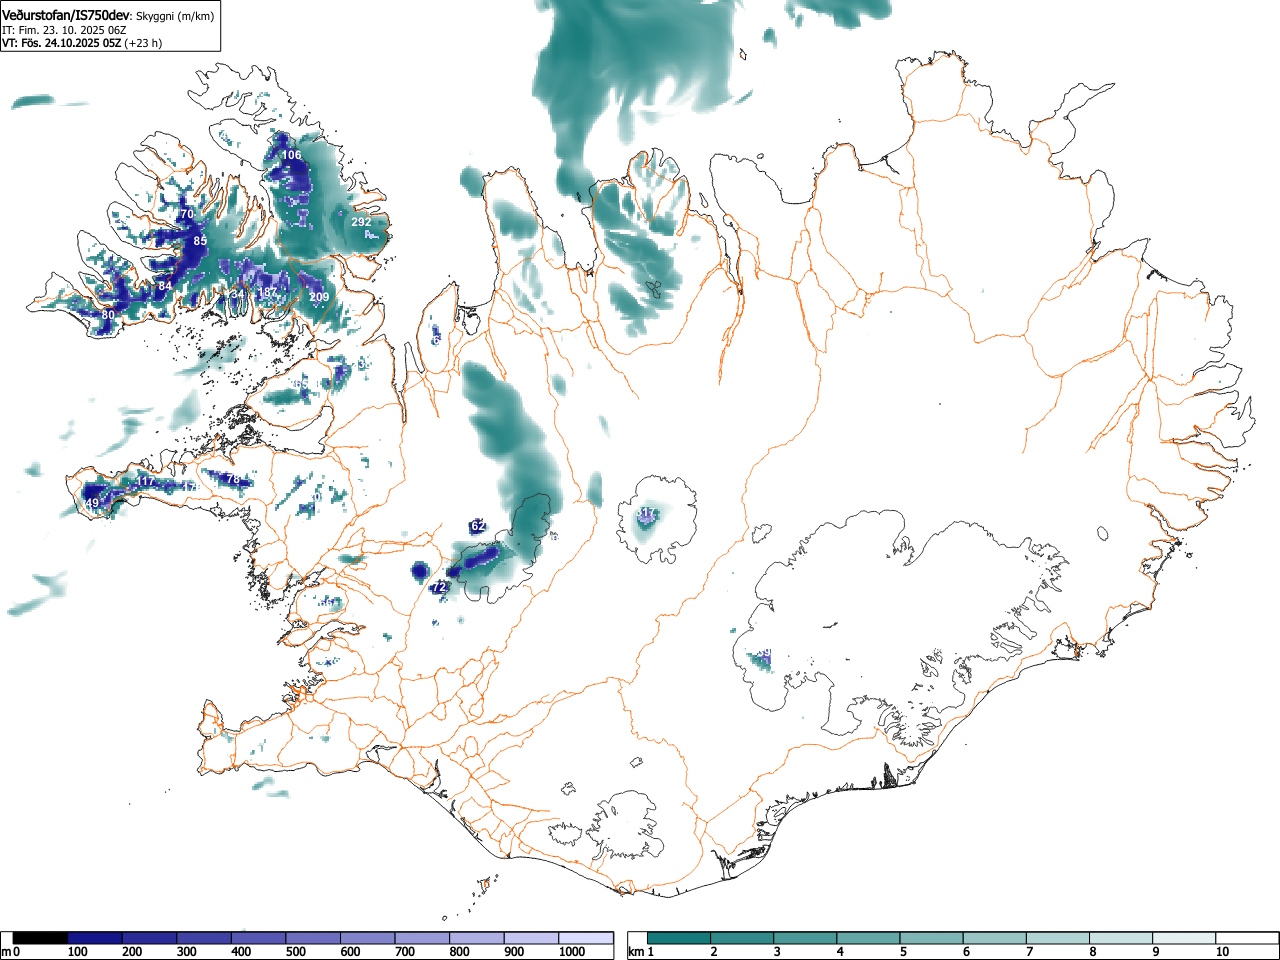
Task: Click the 70 visibility value in Westfjords
Action: (186, 215)
